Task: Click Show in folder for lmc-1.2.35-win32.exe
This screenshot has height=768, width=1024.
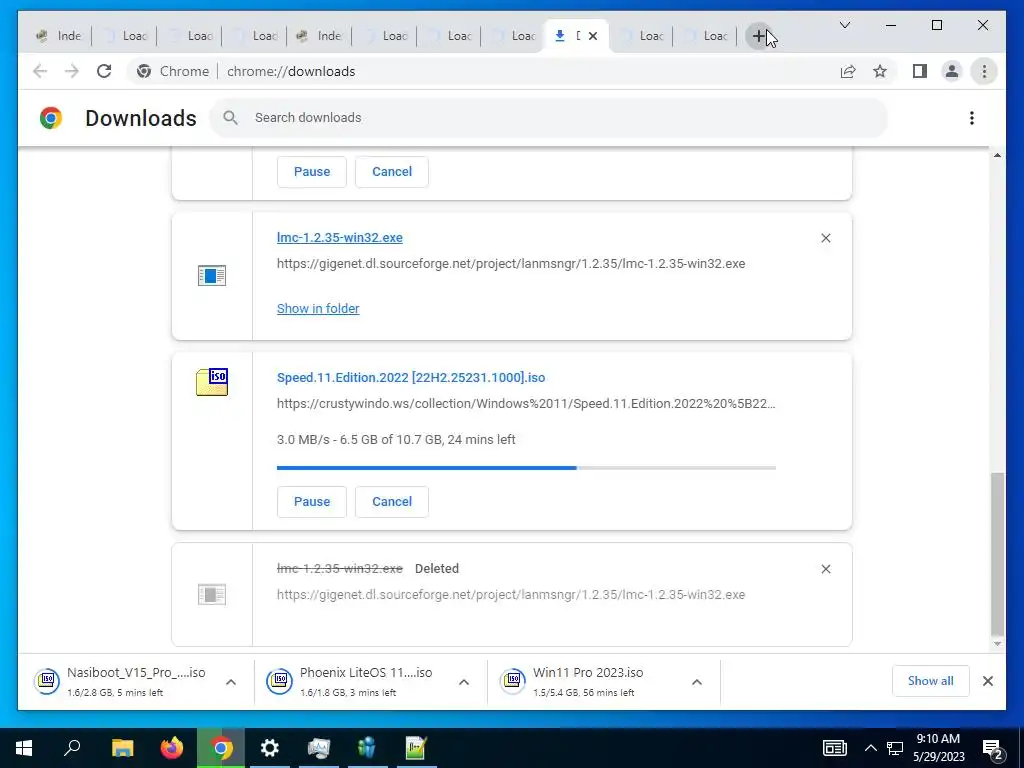Action: pyautogui.click(x=318, y=308)
